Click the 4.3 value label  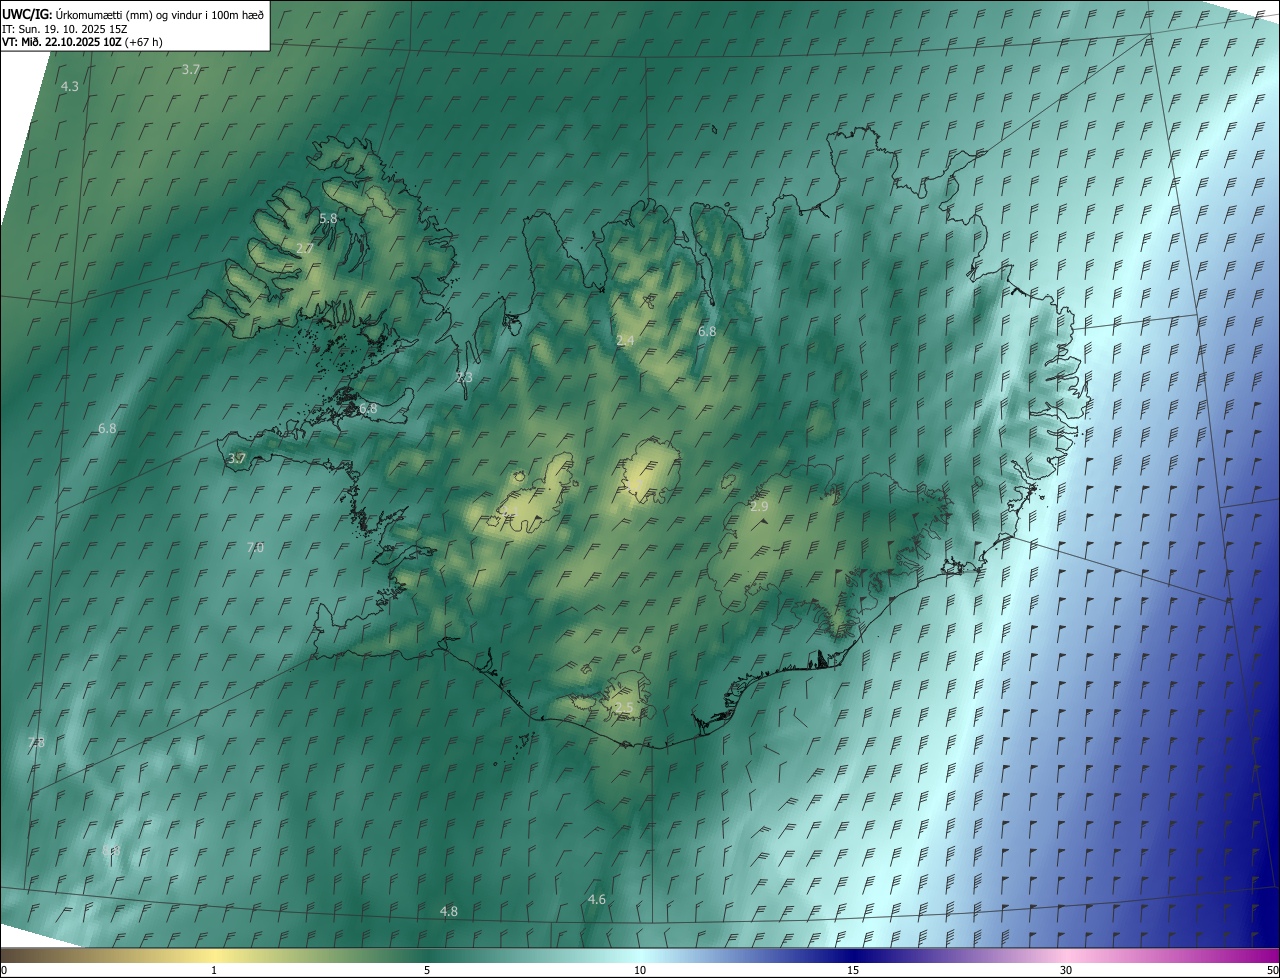[x=70, y=87]
